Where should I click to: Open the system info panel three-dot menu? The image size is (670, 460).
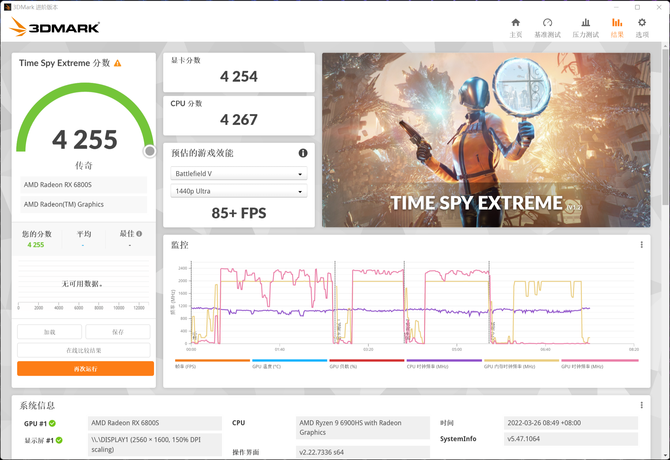[x=641, y=405]
